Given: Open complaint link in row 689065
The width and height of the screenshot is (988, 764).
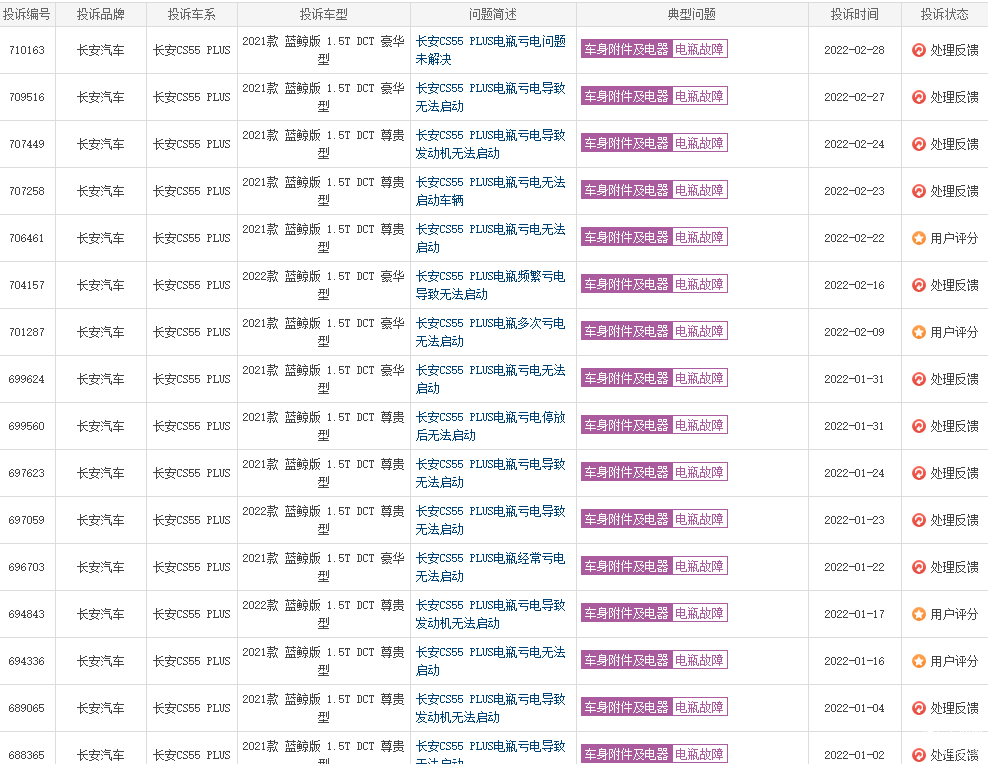Looking at the screenshot, I should [x=491, y=709].
